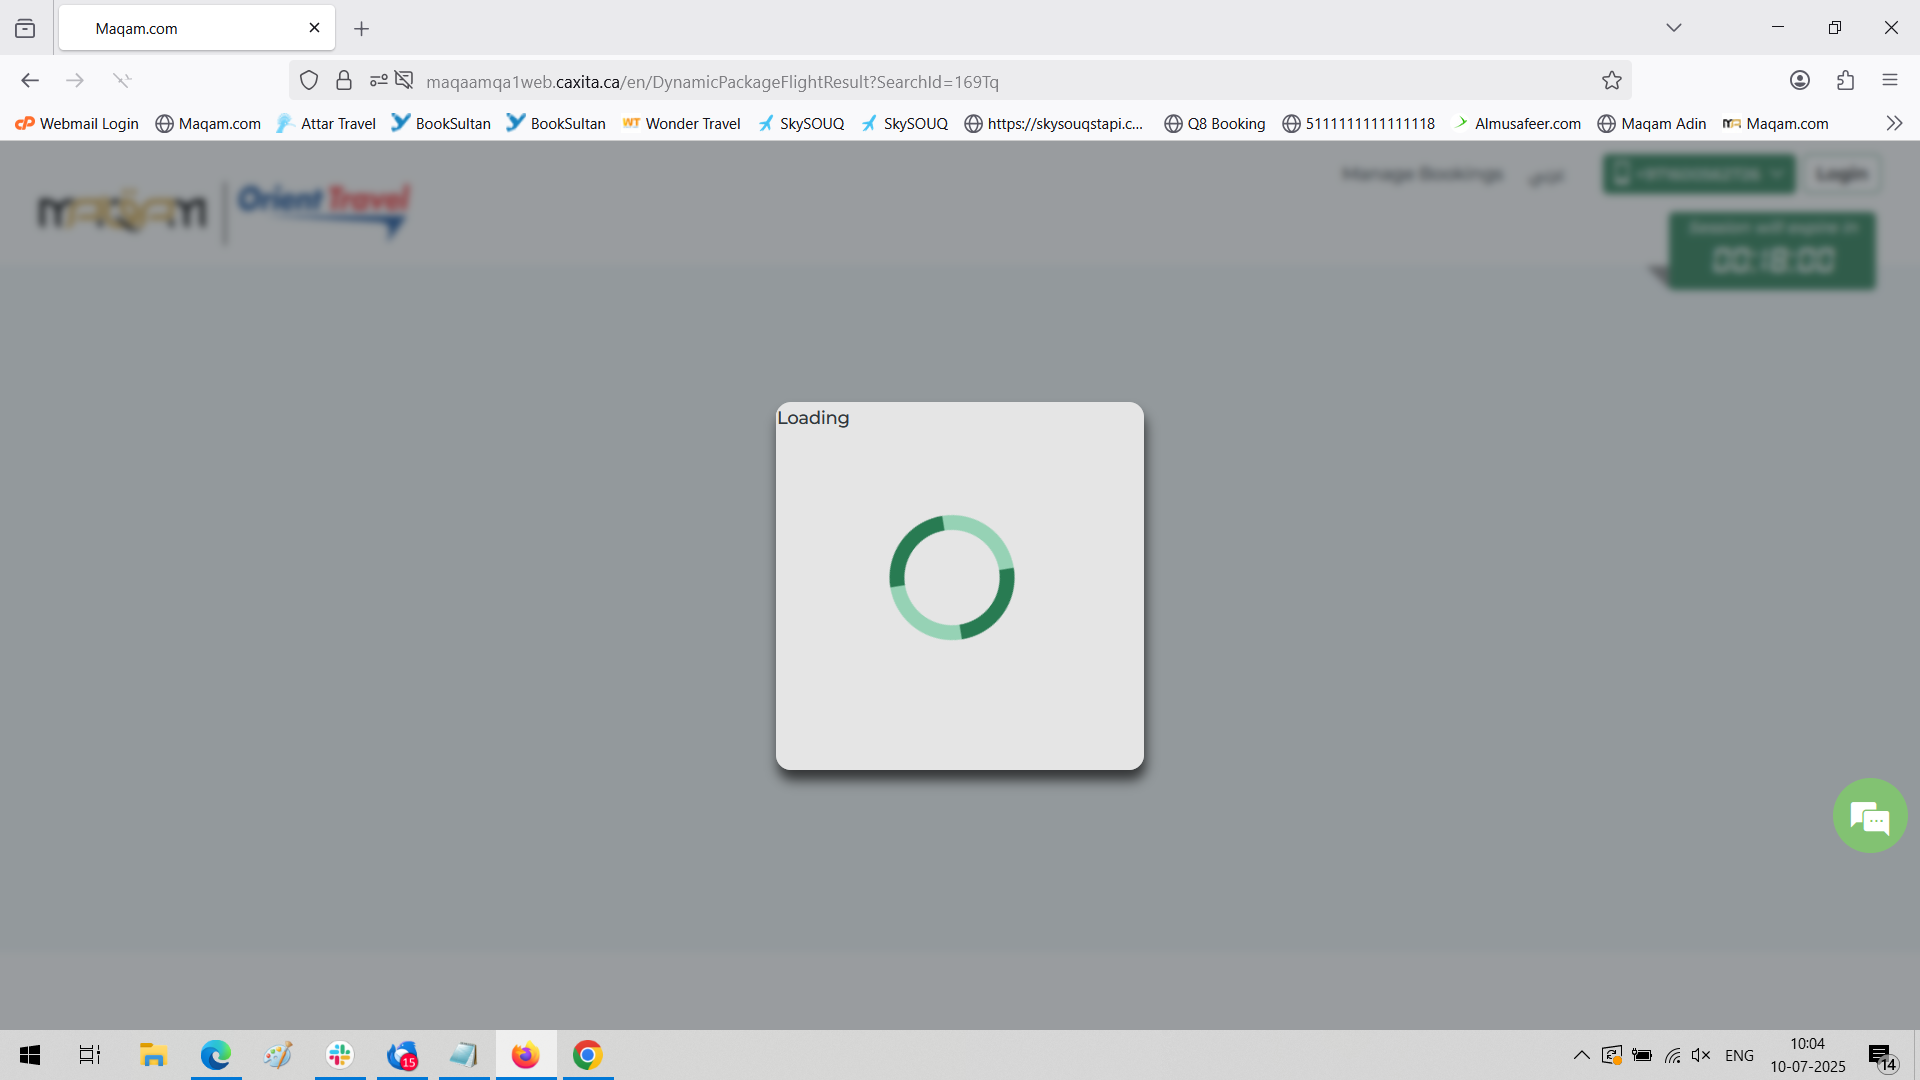Screen dimensions: 1920x1080
Task: Open the Almusafeer.com bookmark
Action: click(1517, 124)
